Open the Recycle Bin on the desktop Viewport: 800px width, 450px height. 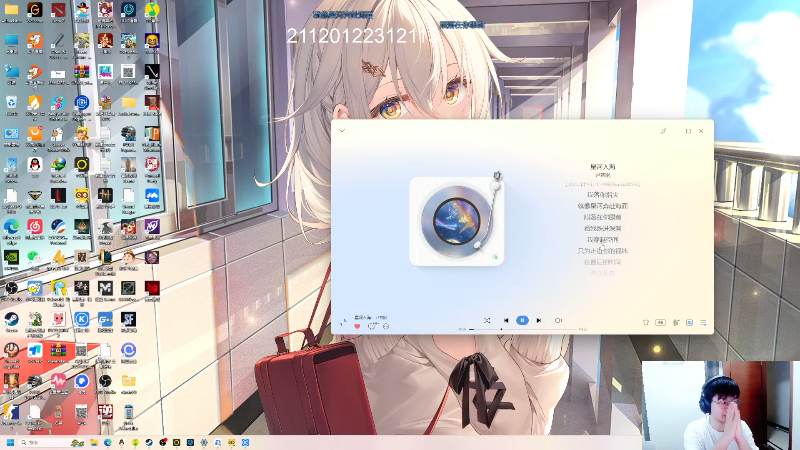click(x=11, y=105)
